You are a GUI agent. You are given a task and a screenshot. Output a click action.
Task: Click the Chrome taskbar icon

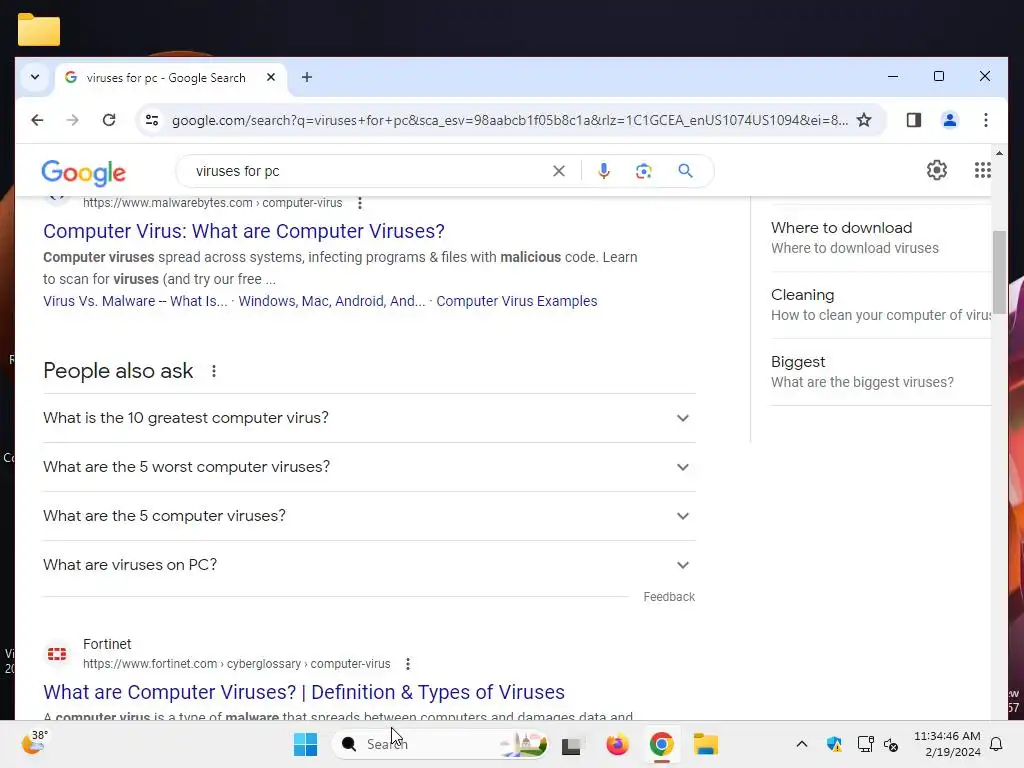(x=662, y=744)
